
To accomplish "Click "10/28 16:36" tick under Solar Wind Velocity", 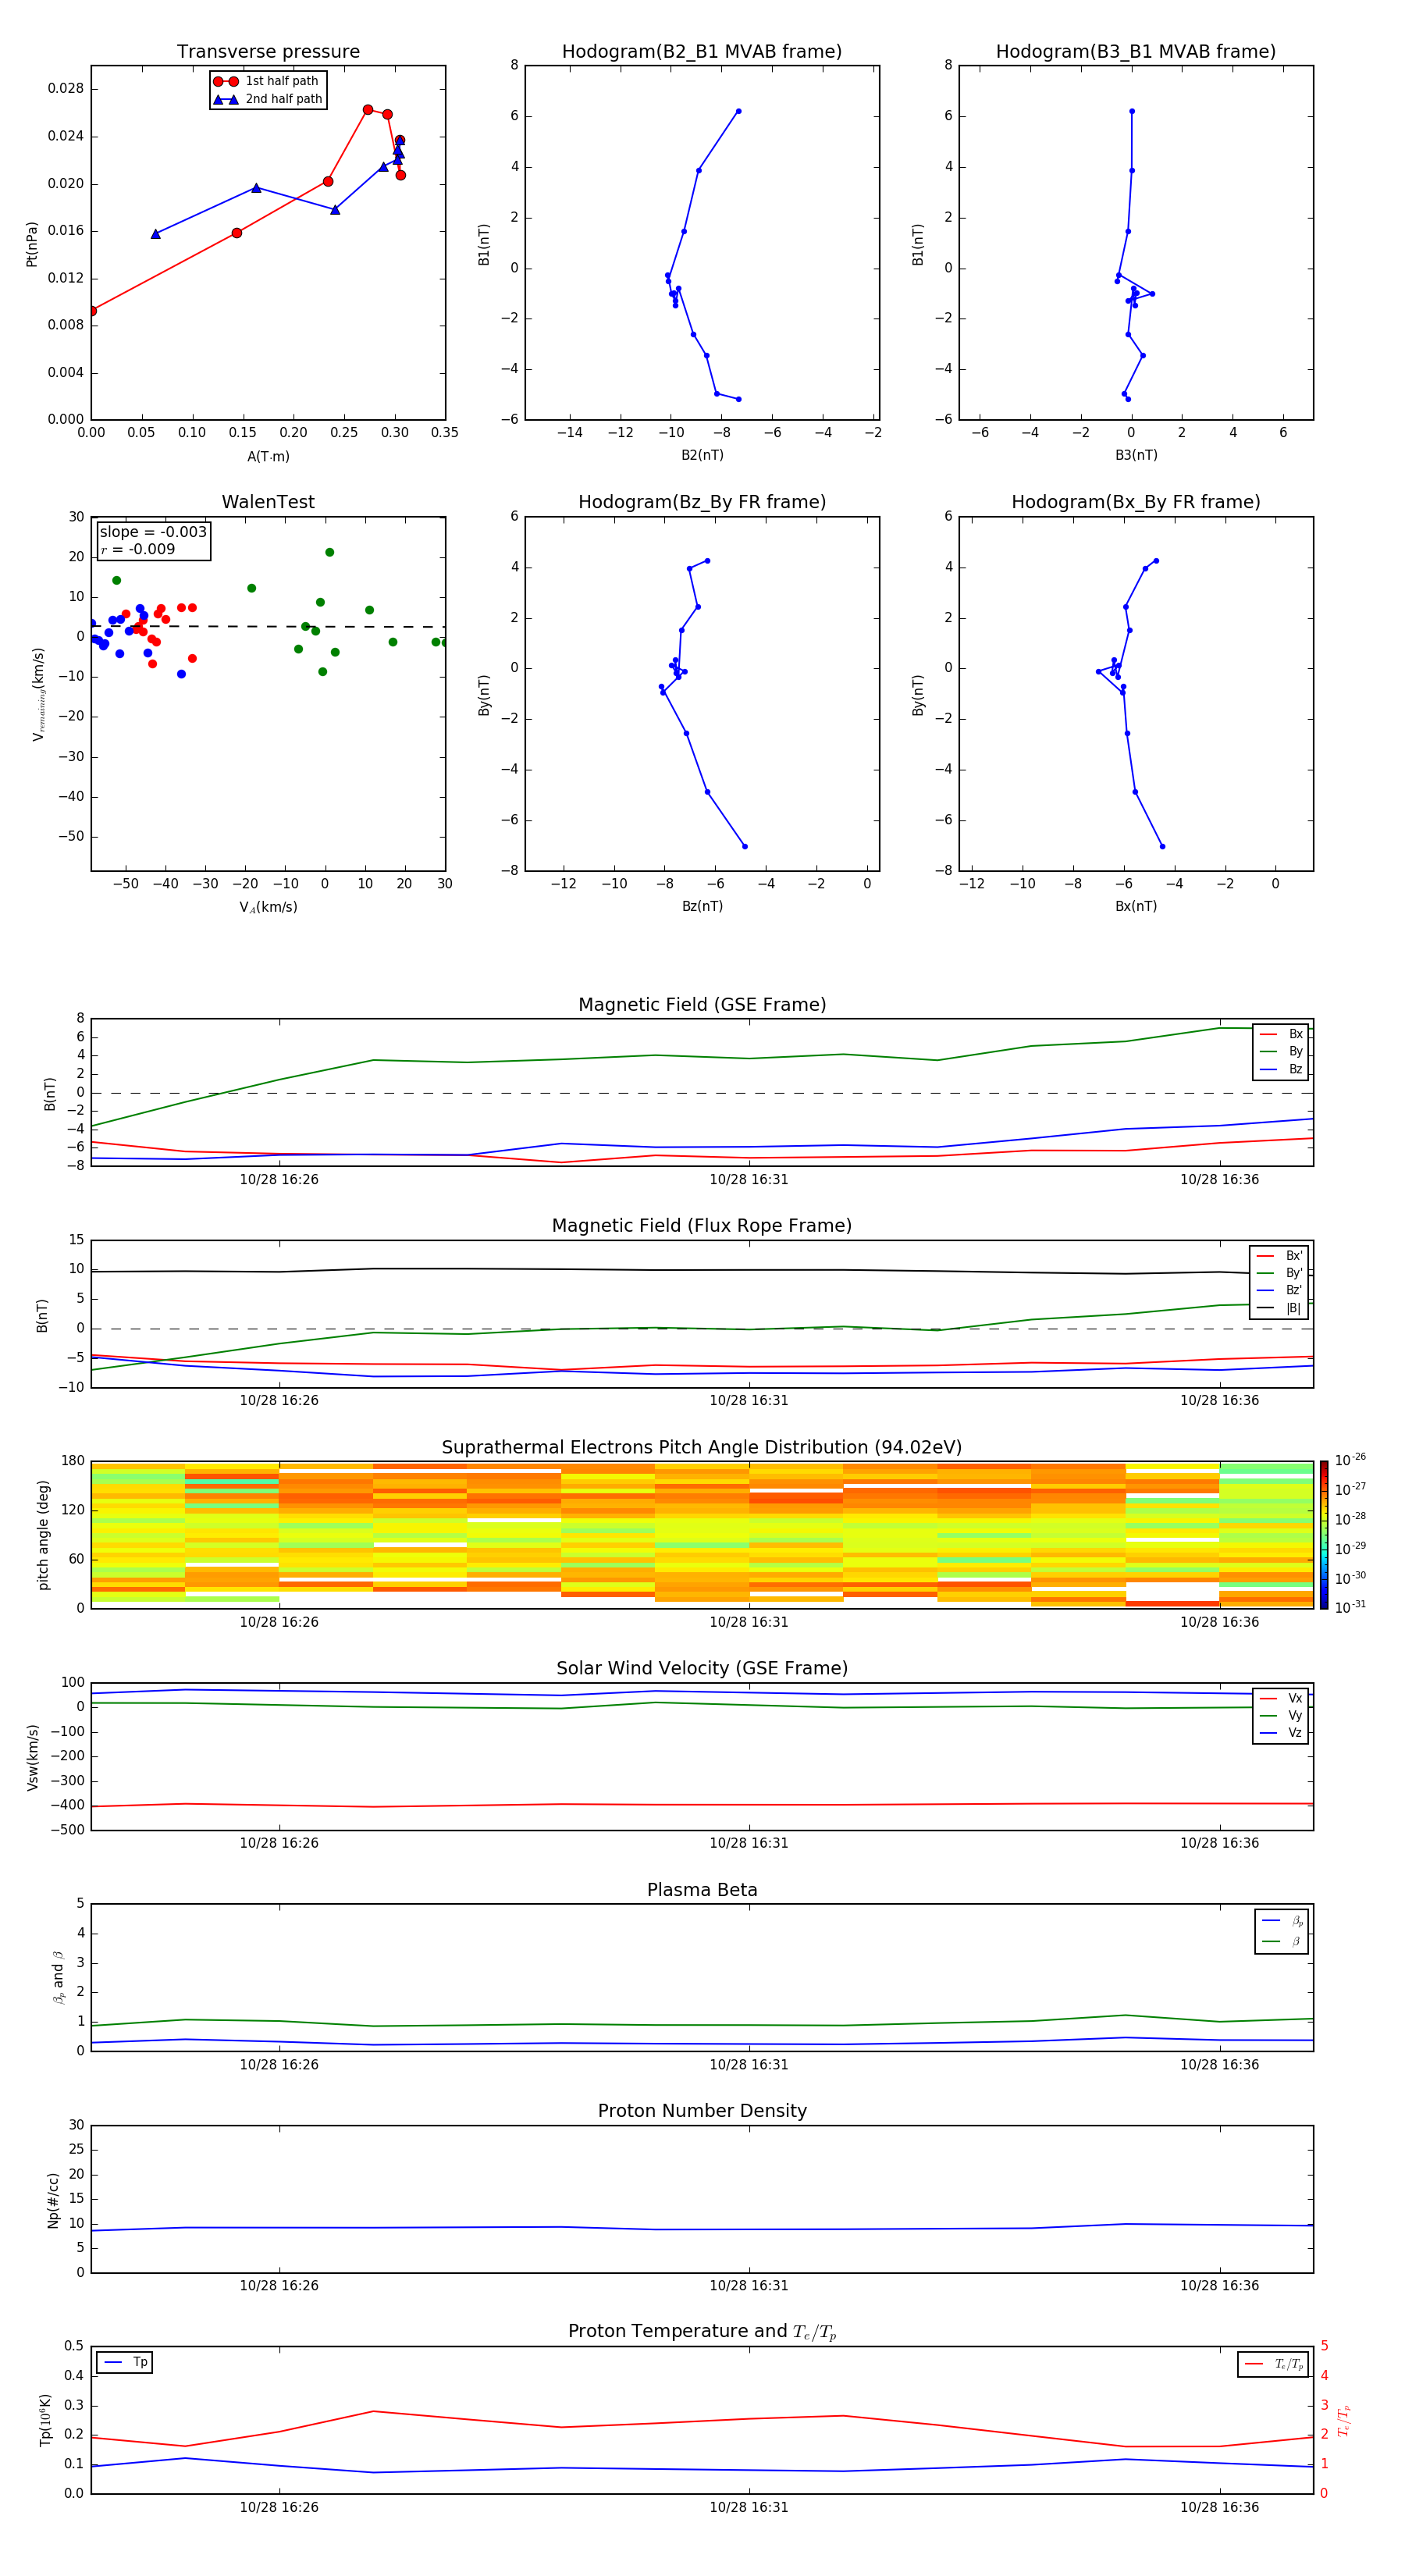I will coord(1220,1843).
